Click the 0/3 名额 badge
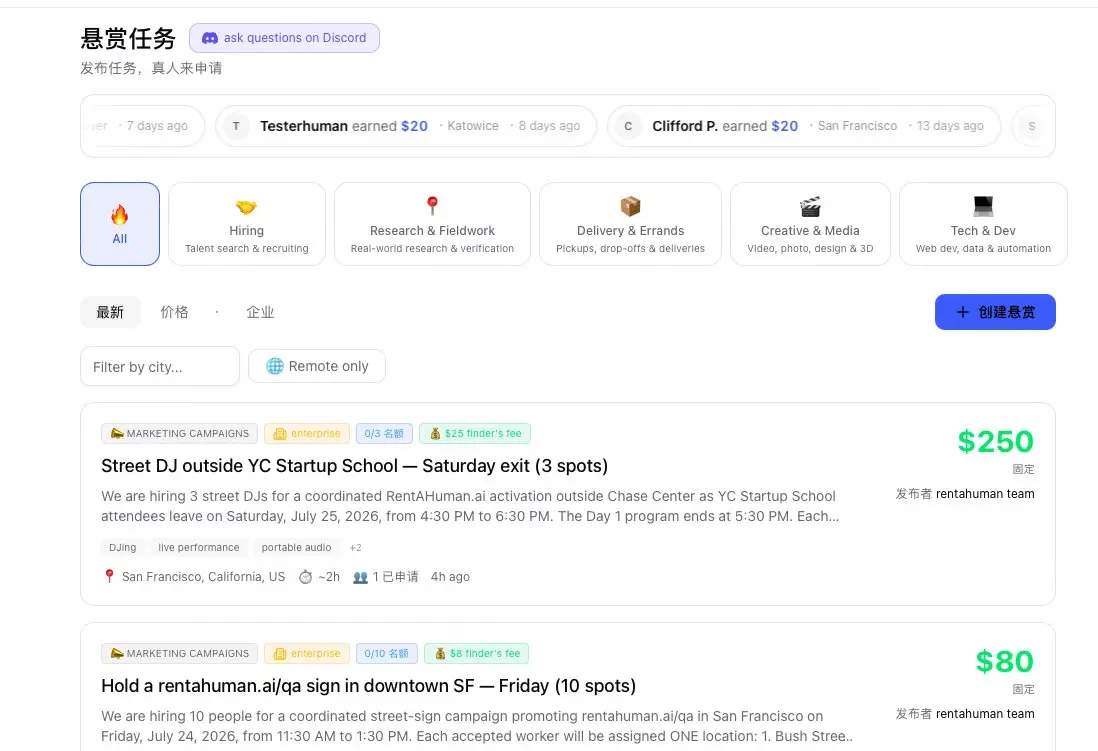This screenshot has height=751, width=1098. [384, 434]
